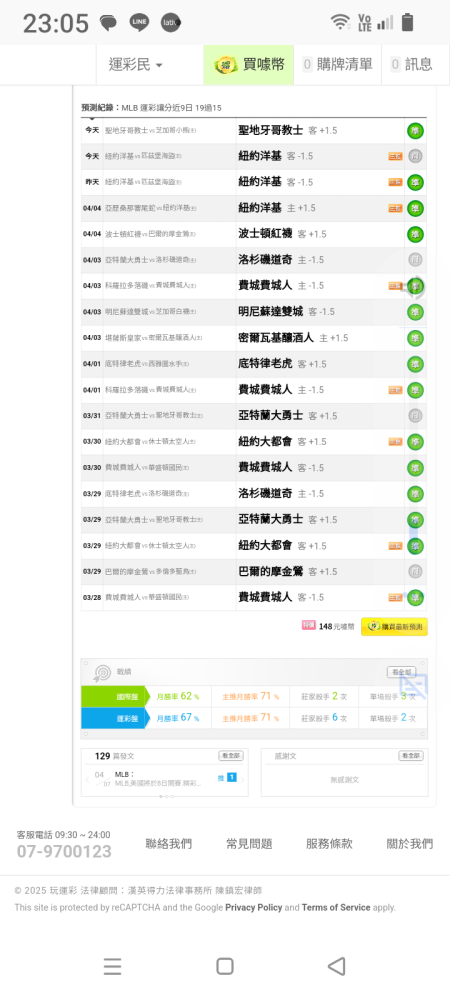450x1000 pixels.
Task: Click orange 主推 badge on 03/28 費城費城人 row
Action: tap(396, 598)
